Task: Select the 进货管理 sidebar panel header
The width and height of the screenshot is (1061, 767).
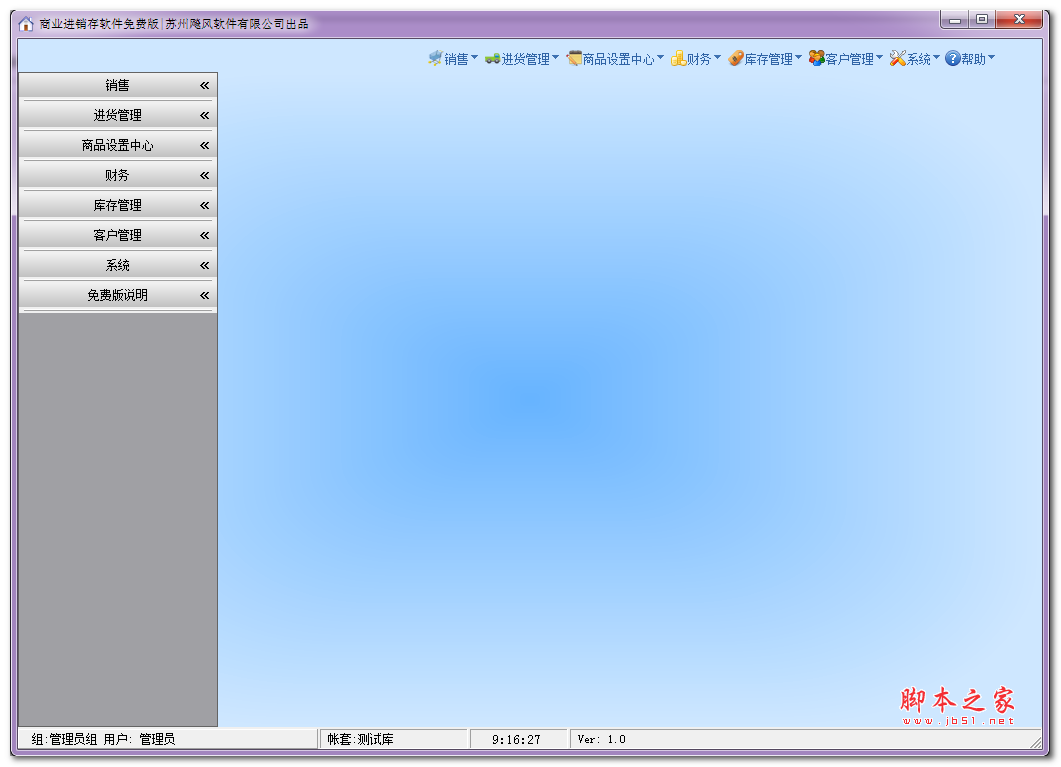Action: [x=118, y=115]
